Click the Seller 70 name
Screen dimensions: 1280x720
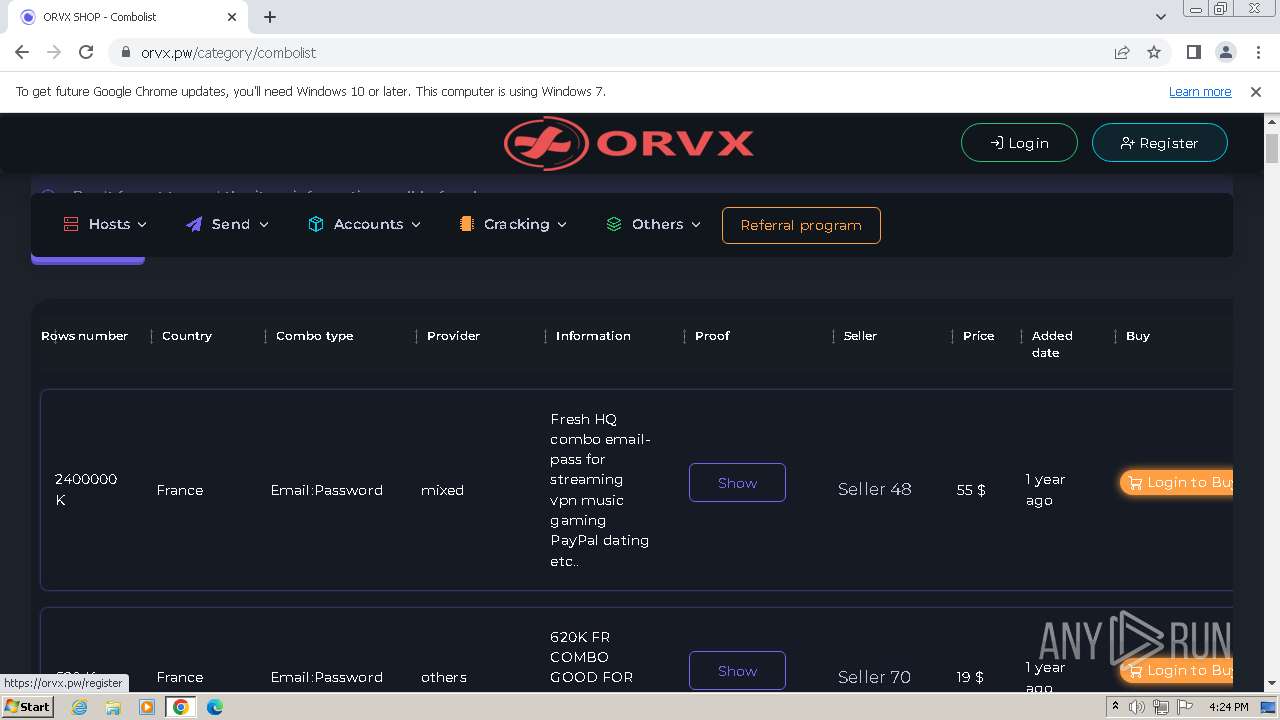tap(875, 677)
